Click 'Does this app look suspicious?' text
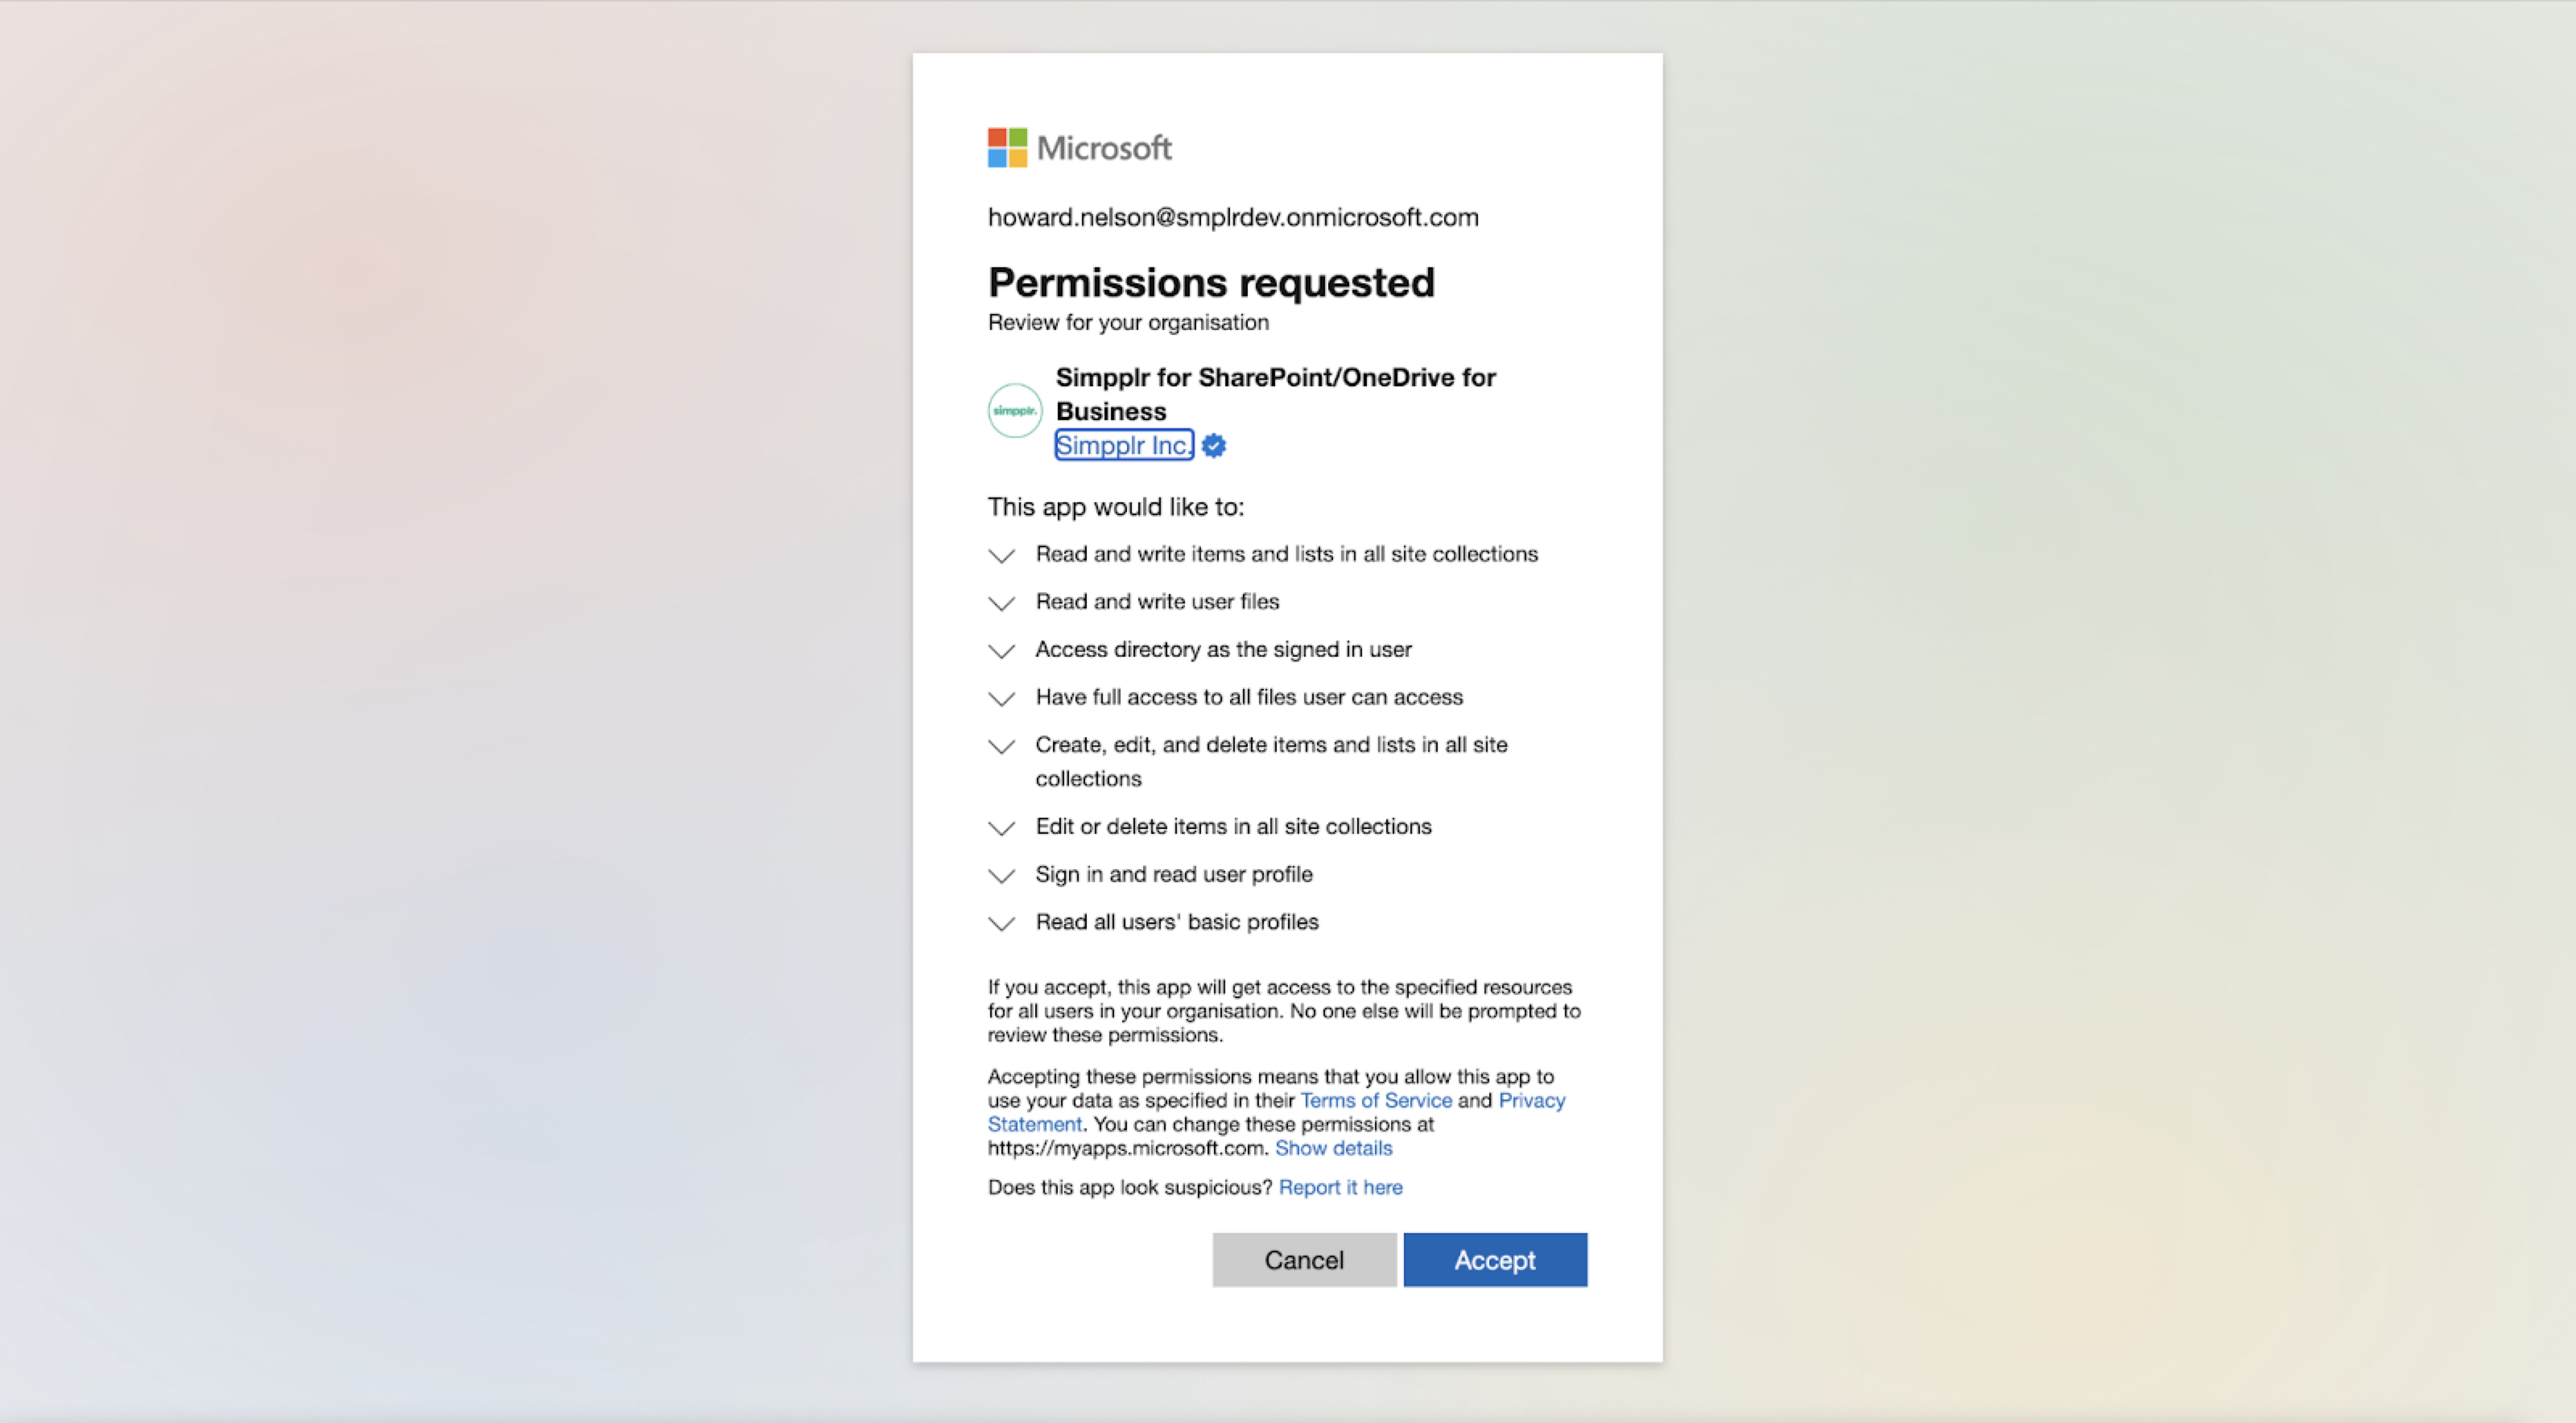2576x1423 pixels. point(1130,1187)
